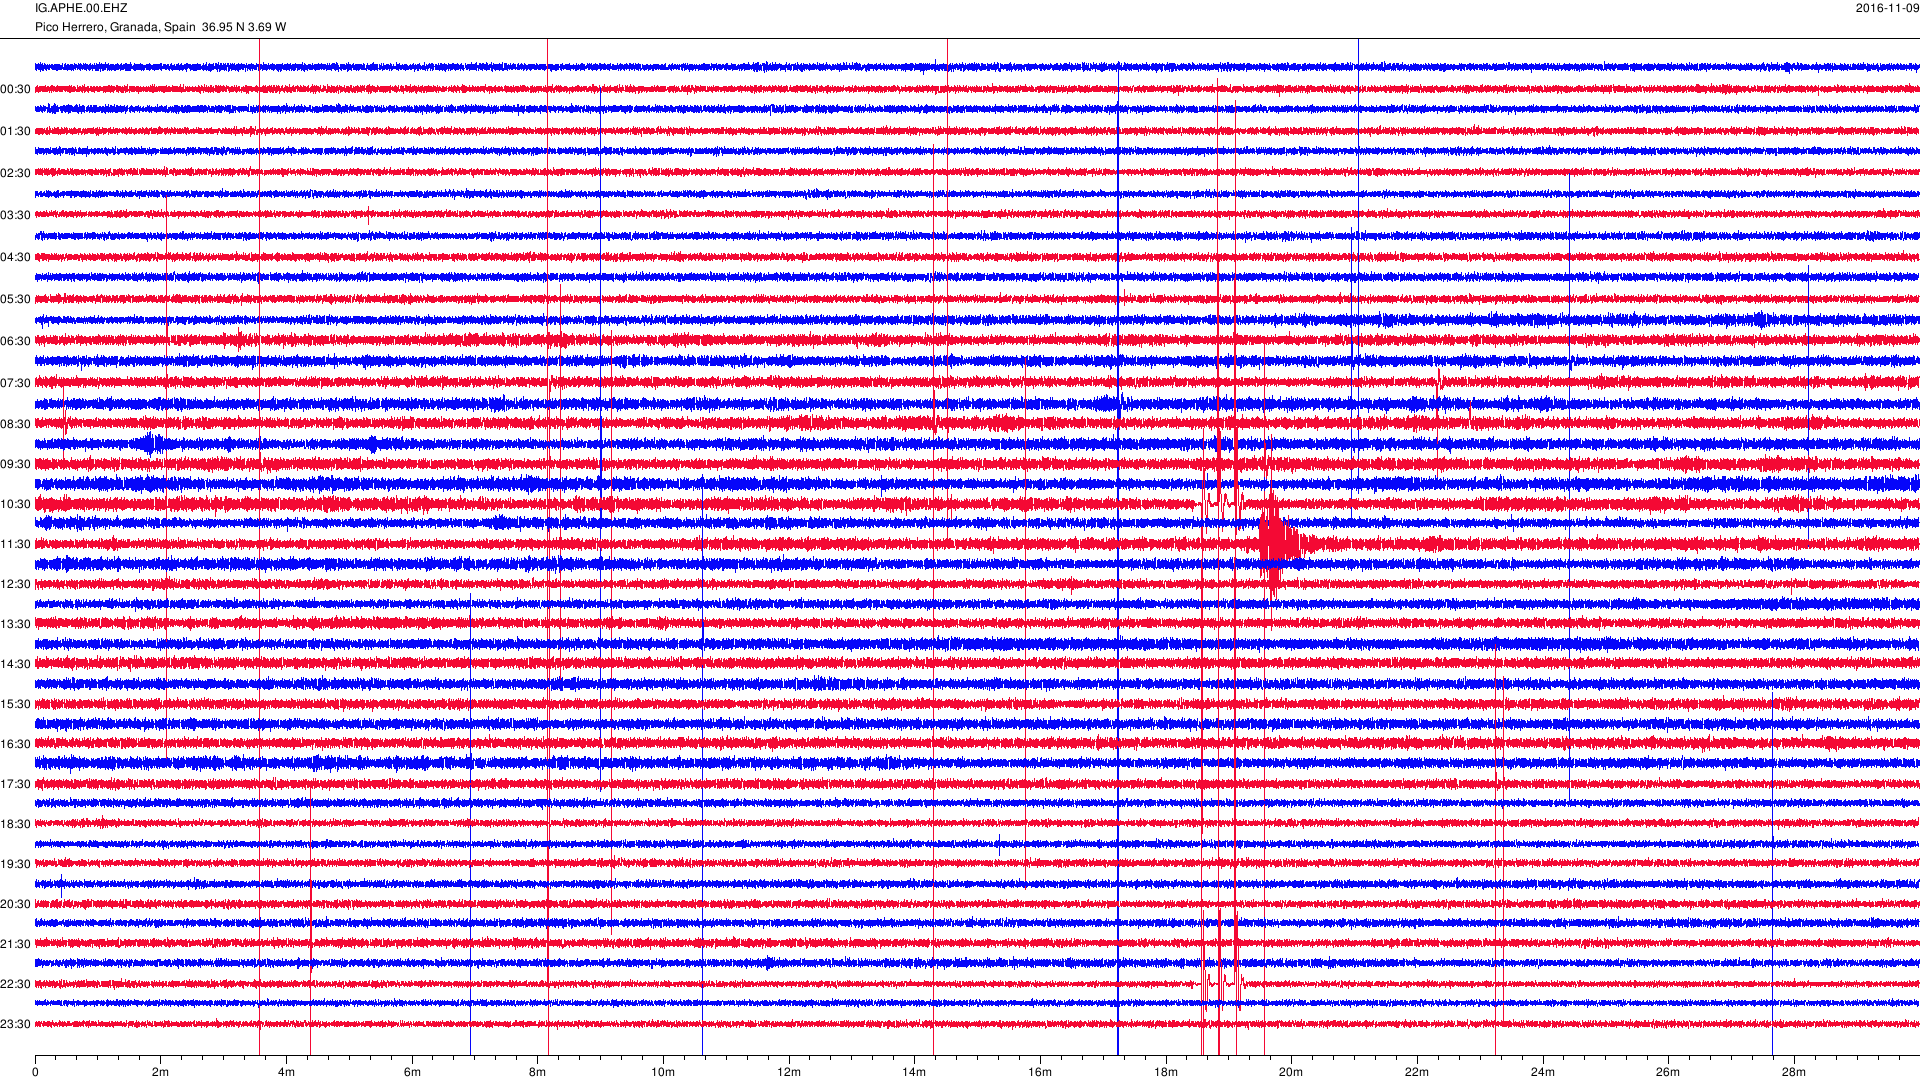Select the 02:30 time label
Viewport: 1920px width, 1080px height.
coord(15,173)
